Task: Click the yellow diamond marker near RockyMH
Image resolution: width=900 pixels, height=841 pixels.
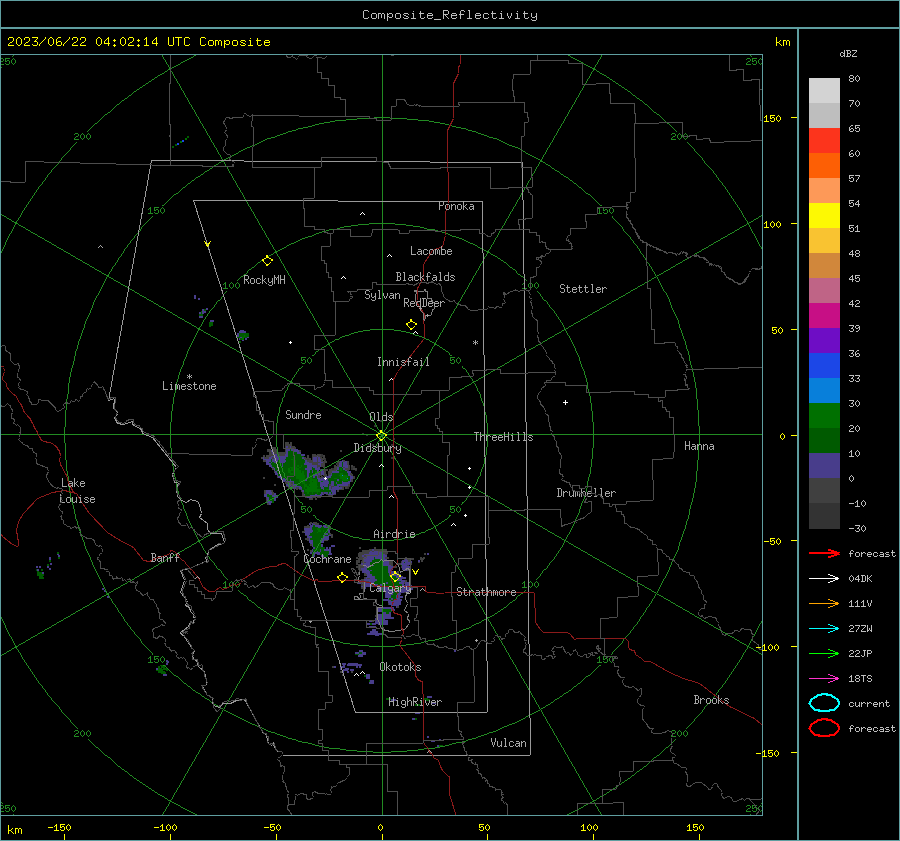Action: [267, 261]
